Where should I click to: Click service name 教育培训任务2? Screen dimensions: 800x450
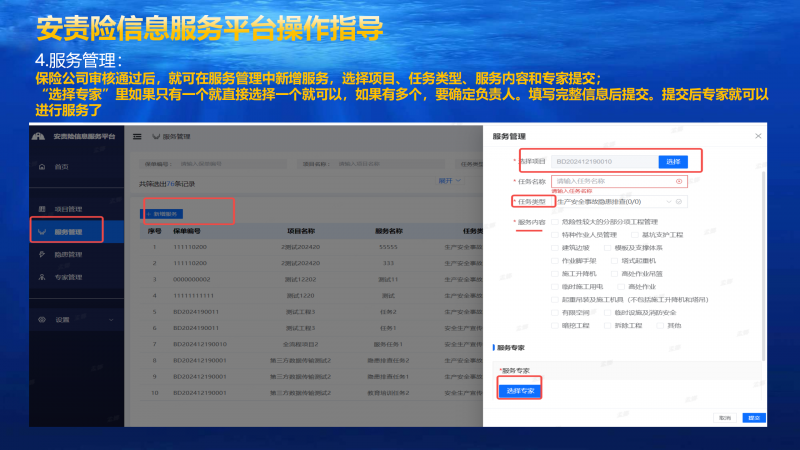coord(388,393)
